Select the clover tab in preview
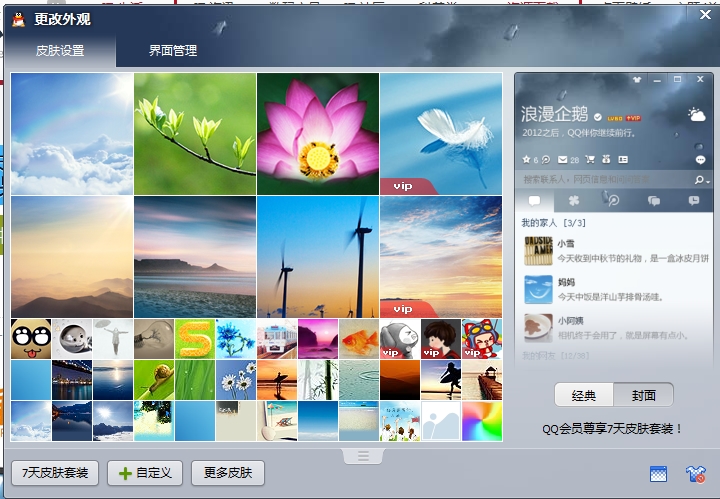 574,201
